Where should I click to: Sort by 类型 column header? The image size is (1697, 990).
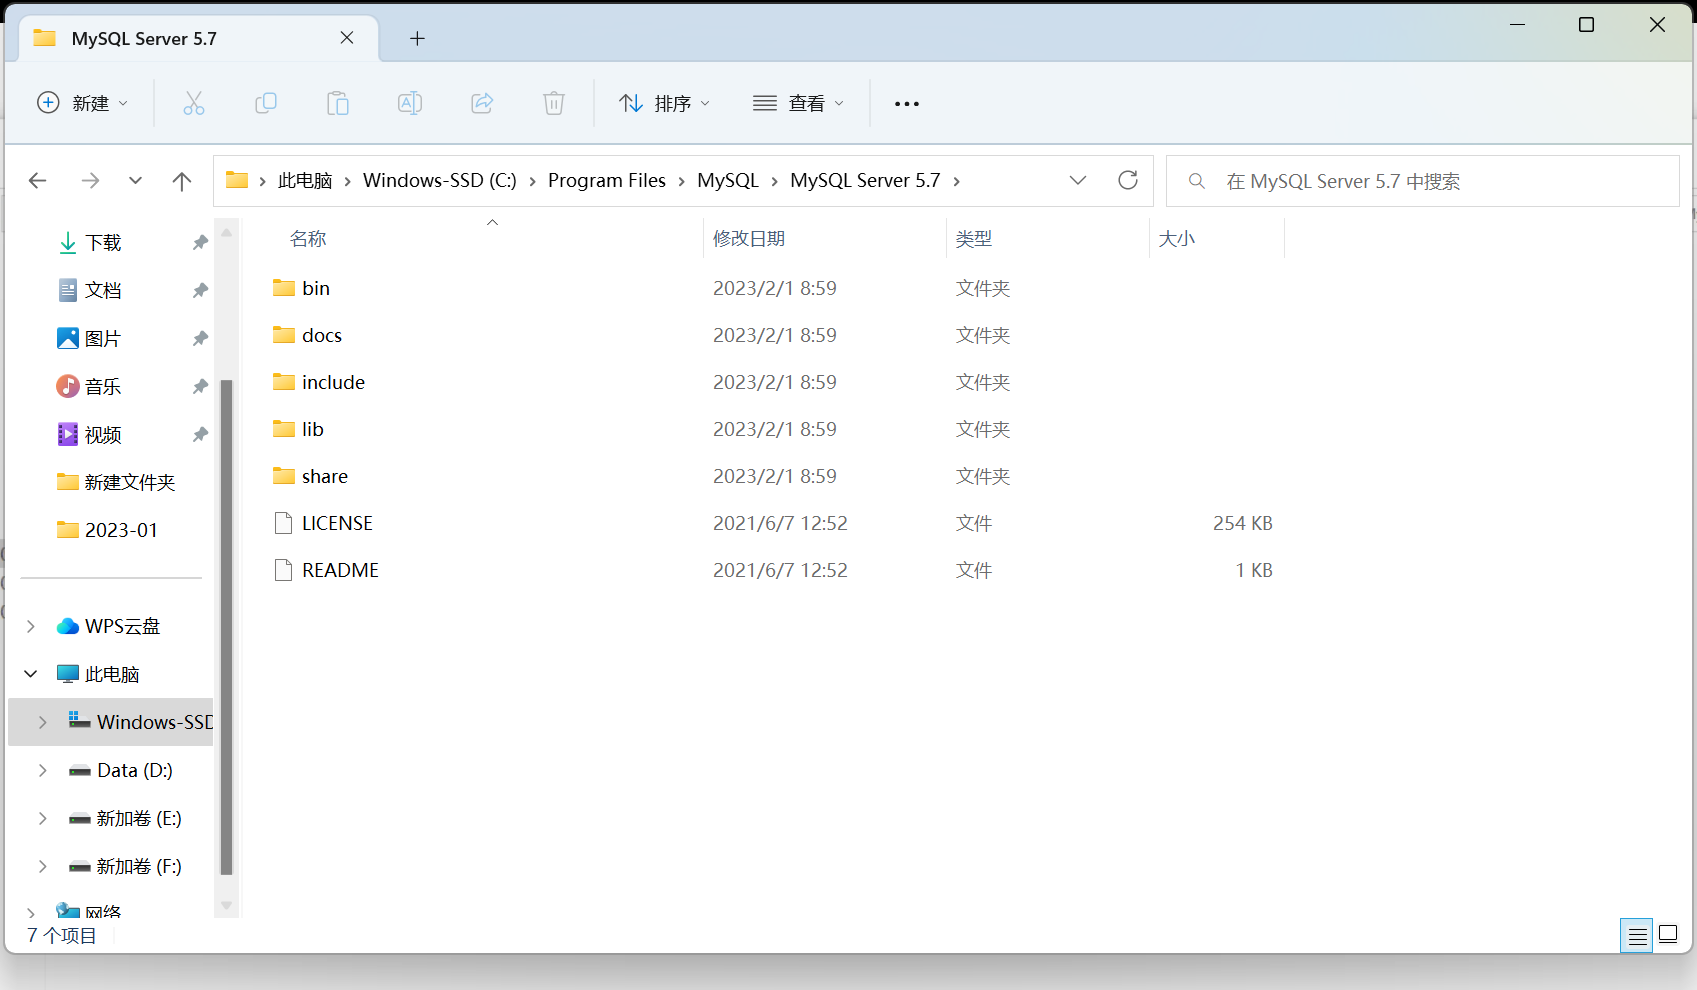click(x=974, y=239)
